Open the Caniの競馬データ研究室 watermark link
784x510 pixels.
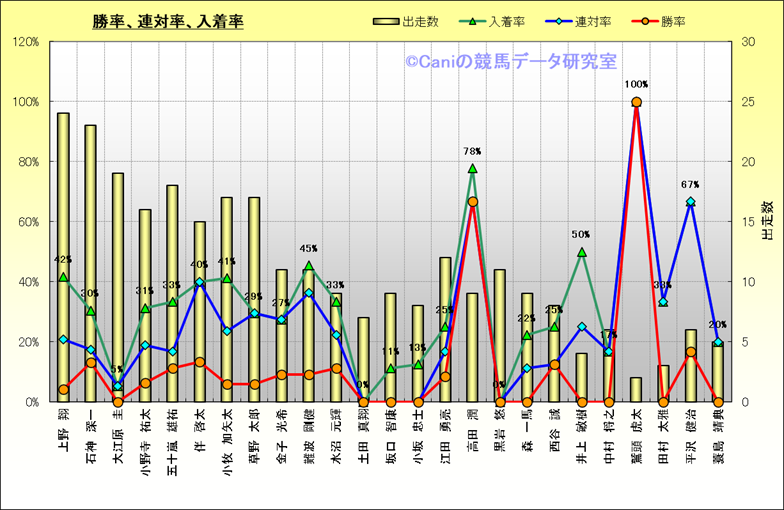coord(510,62)
